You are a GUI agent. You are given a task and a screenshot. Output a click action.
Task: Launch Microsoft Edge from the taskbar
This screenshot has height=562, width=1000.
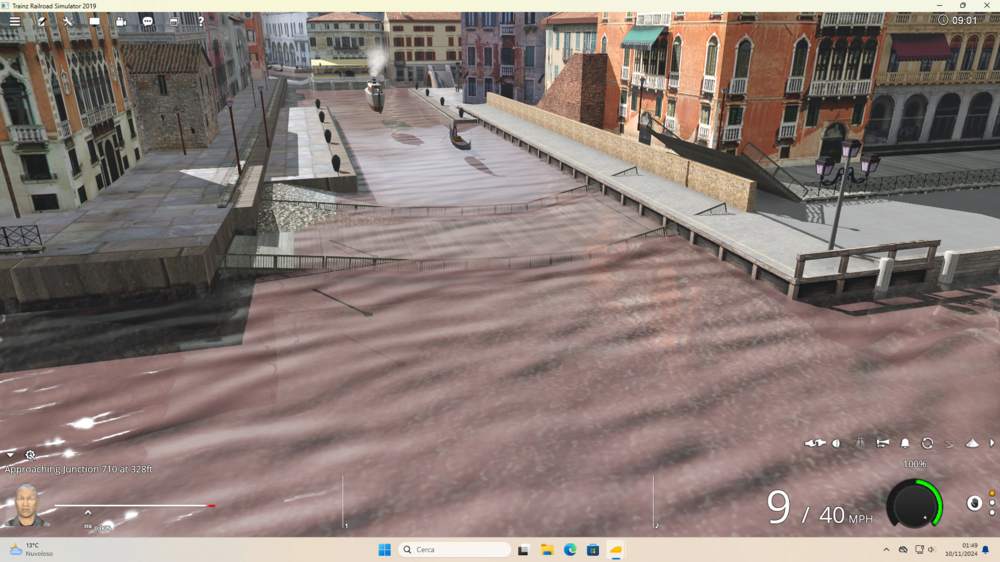(x=570, y=549)
